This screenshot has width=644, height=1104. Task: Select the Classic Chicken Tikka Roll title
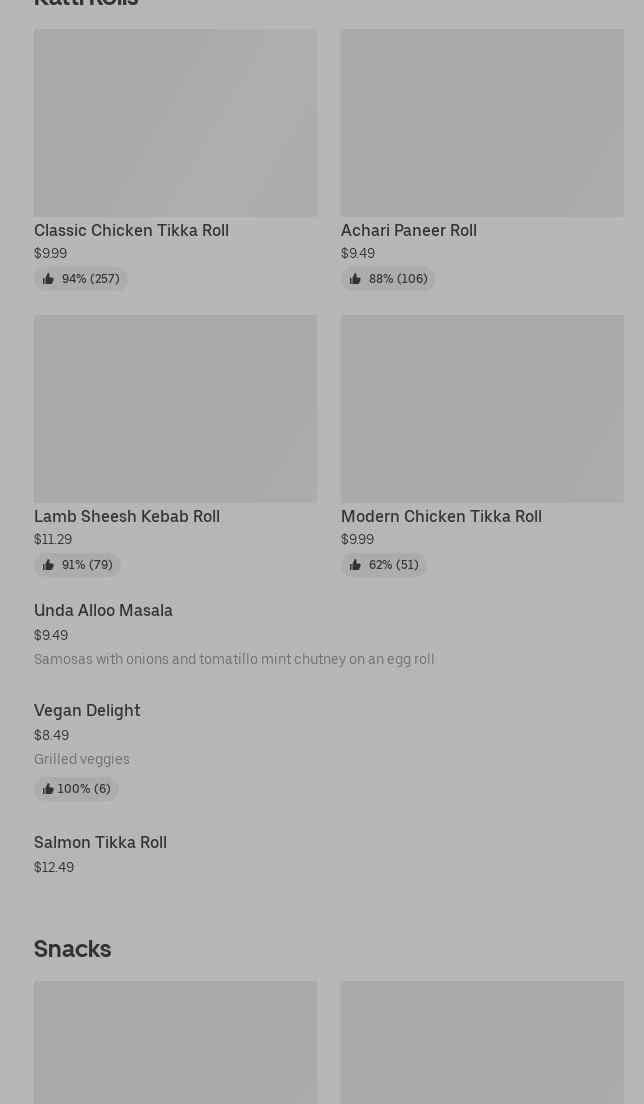131,230
